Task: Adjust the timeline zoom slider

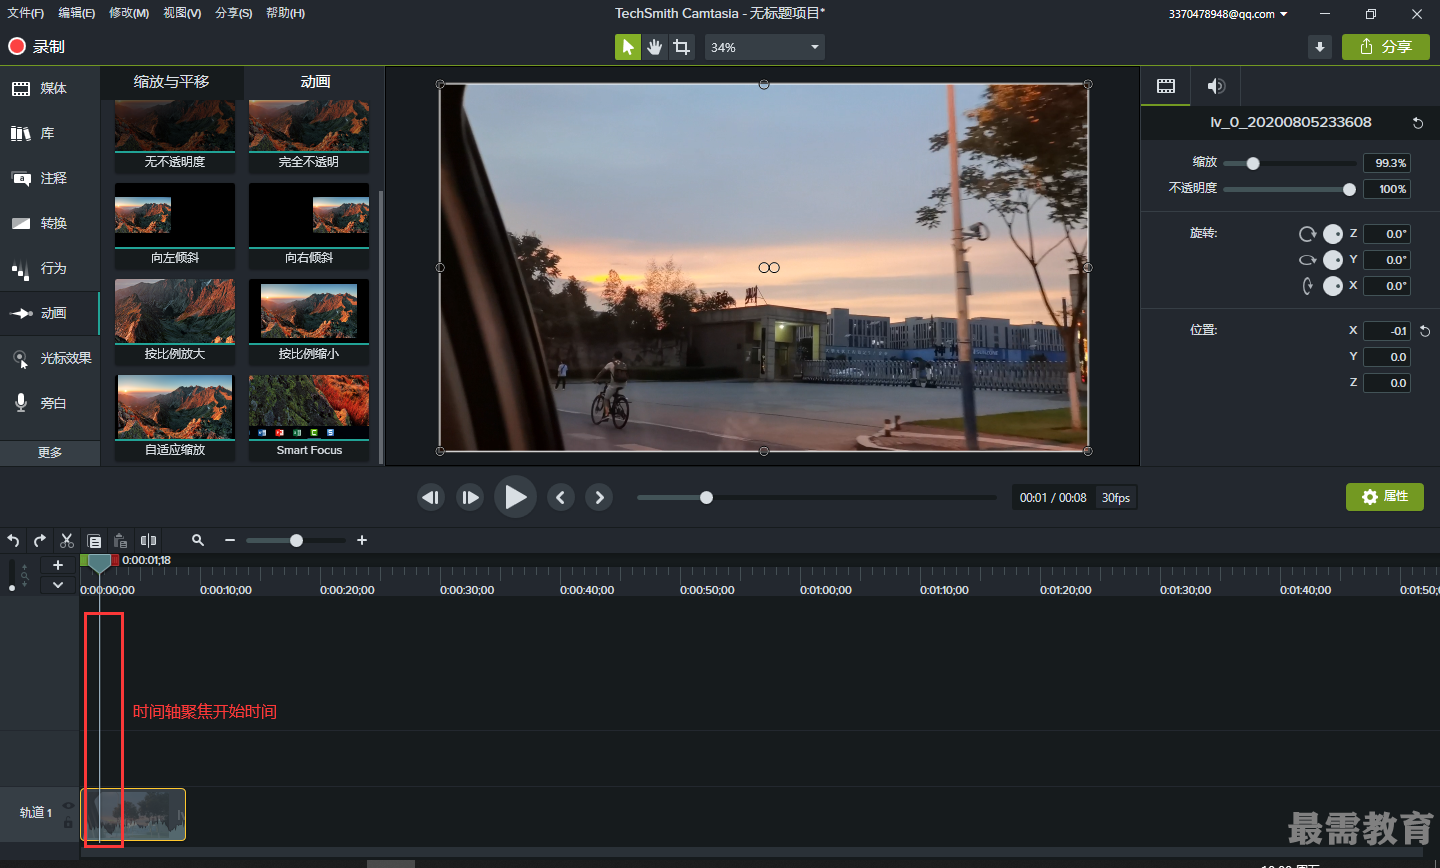Action: 296,540
